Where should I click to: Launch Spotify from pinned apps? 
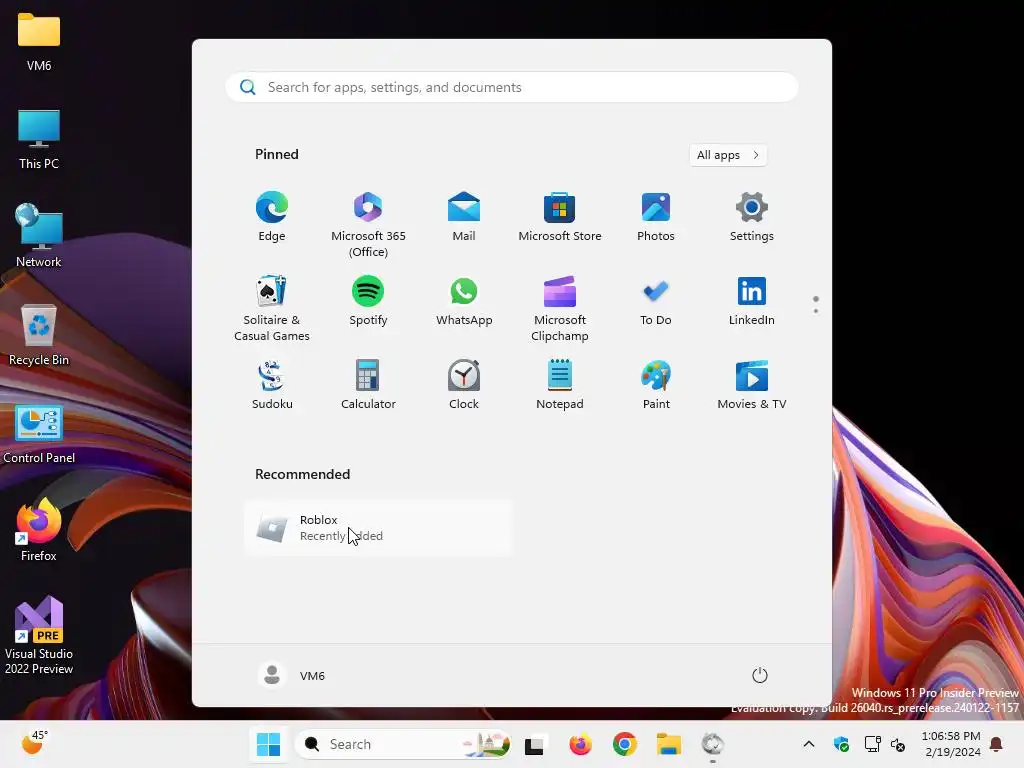point(368,301)
